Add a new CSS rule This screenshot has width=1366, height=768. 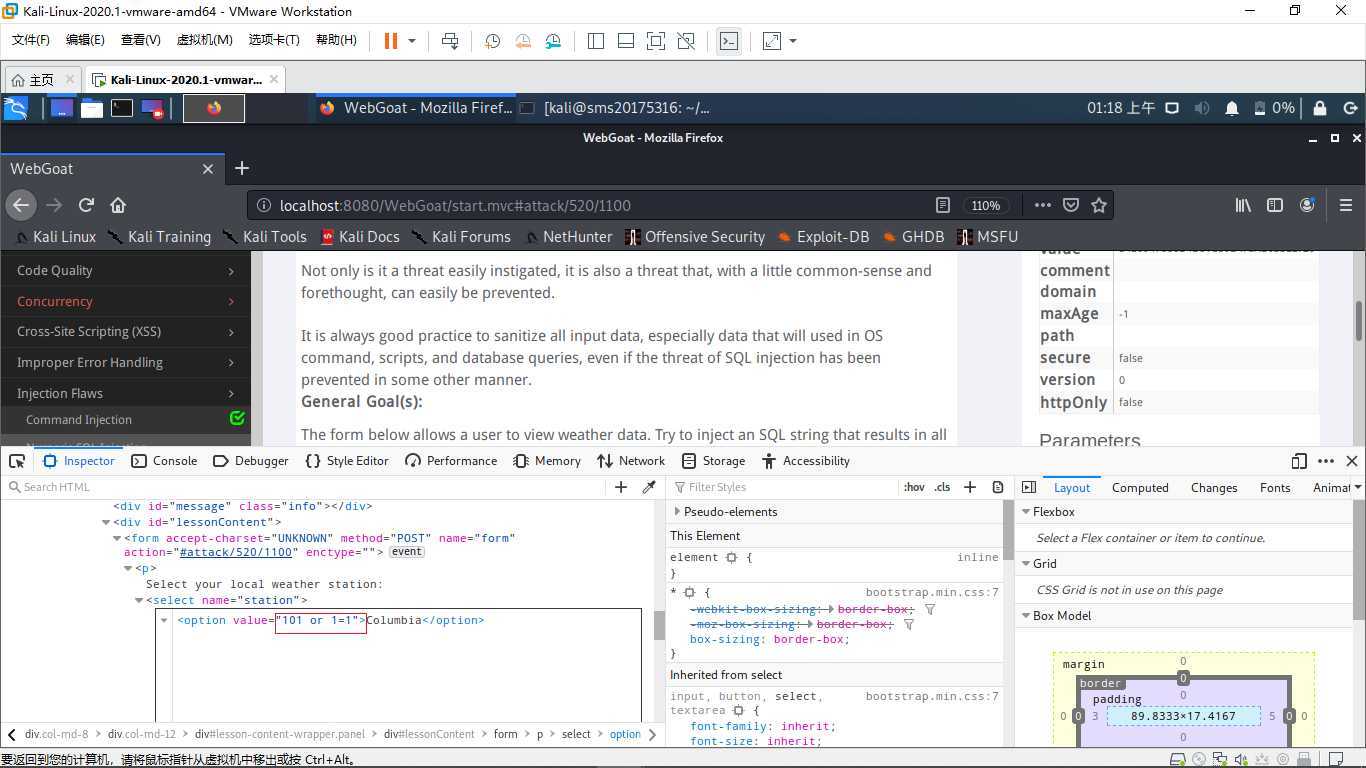[x=970, y=487]
